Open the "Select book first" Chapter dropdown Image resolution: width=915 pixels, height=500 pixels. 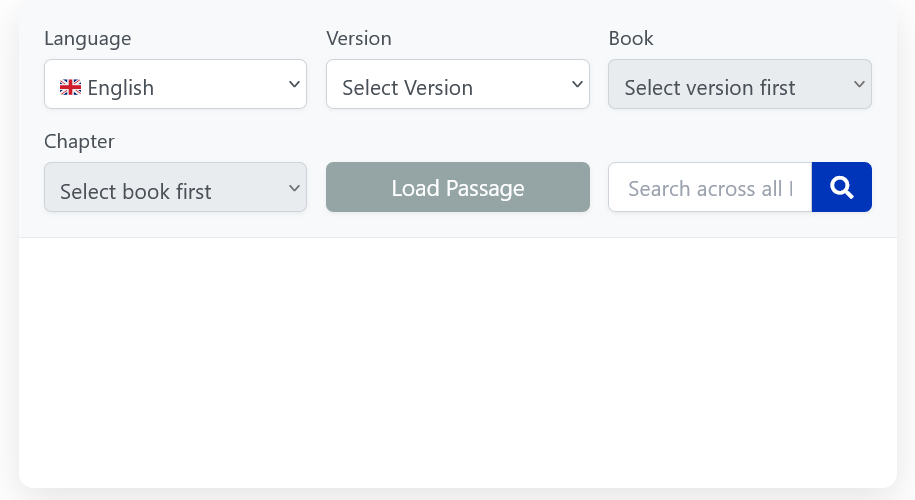pyautogui.click(x=175, y=187)
